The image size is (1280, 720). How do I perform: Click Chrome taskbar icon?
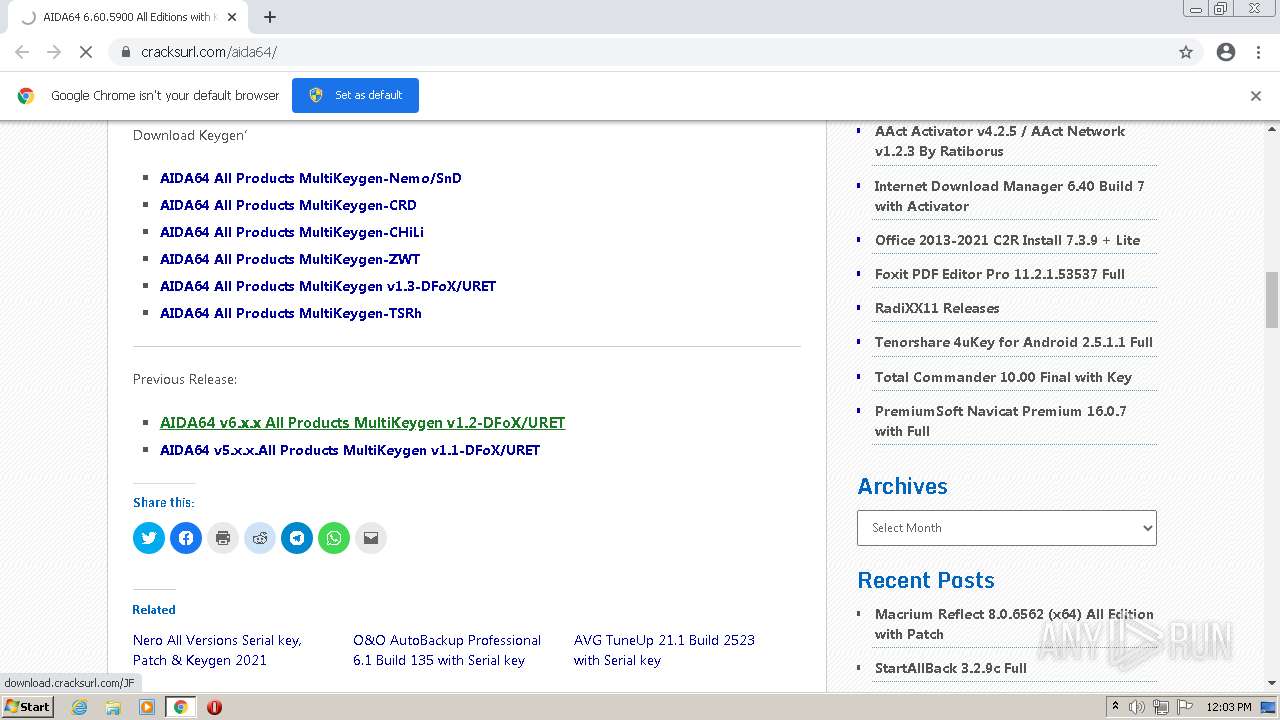coord(181,707)
